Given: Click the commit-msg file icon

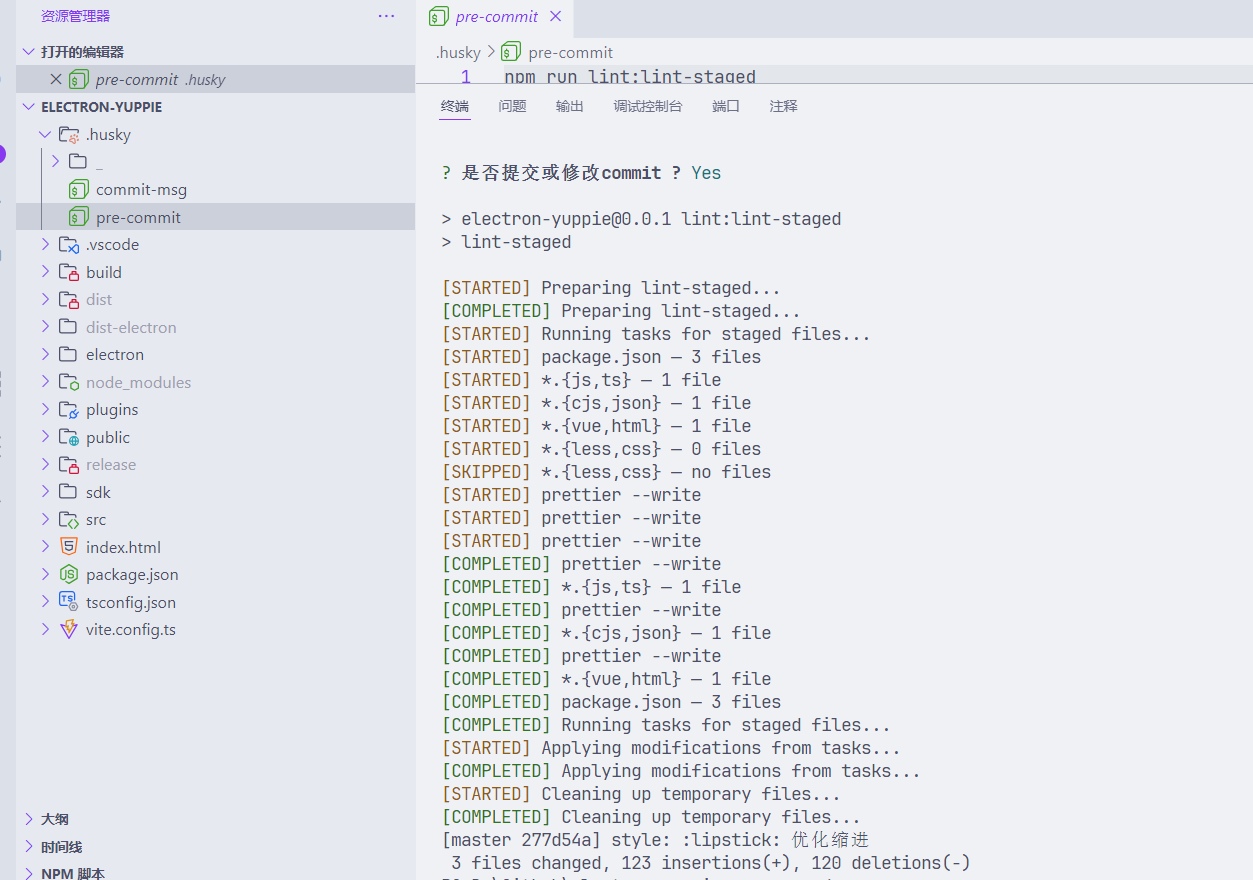Looking at the screenshot, I should [x=78, y=189].
